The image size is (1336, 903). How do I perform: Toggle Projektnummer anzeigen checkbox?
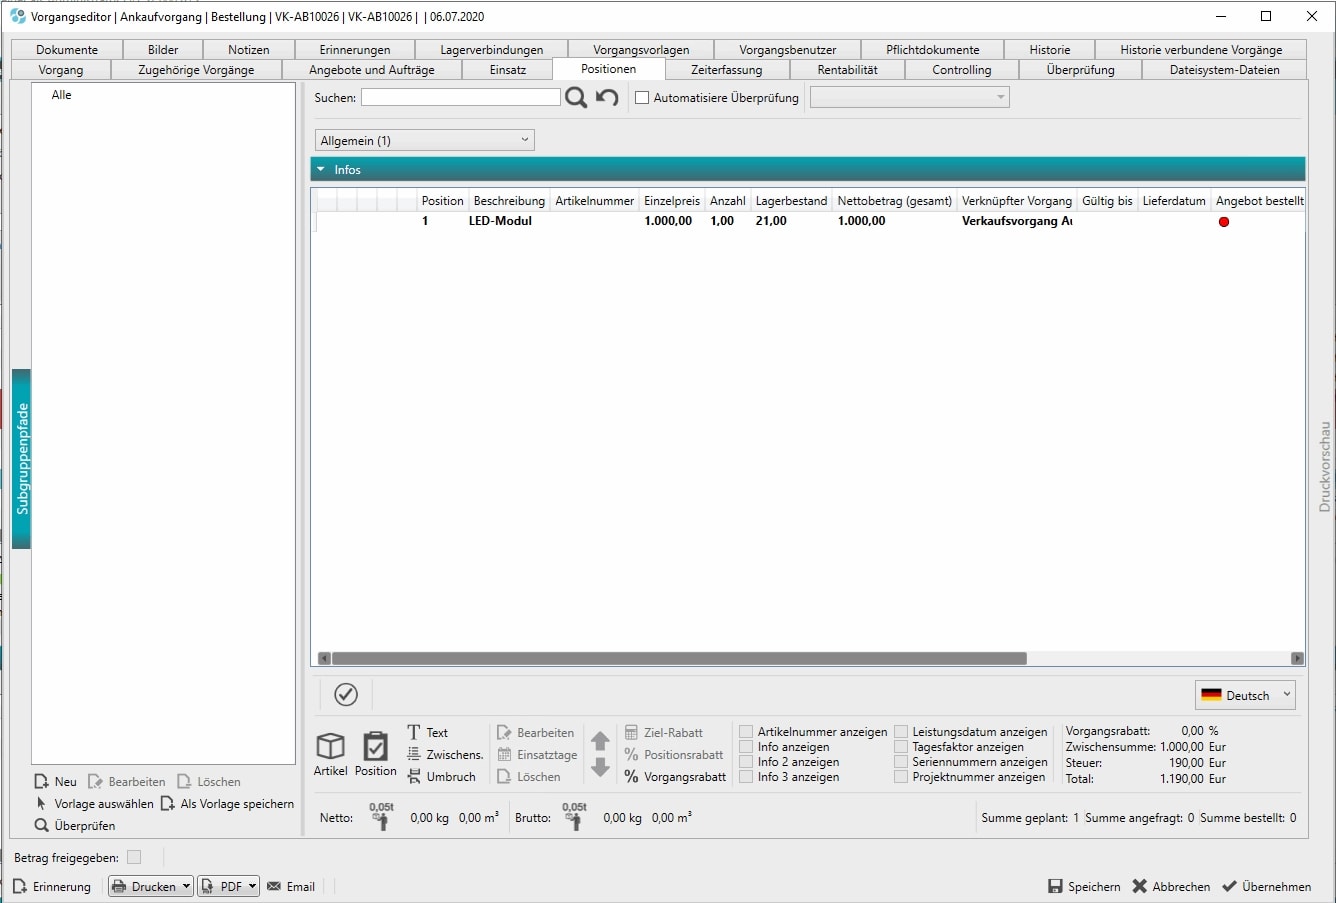coord(901,776)
